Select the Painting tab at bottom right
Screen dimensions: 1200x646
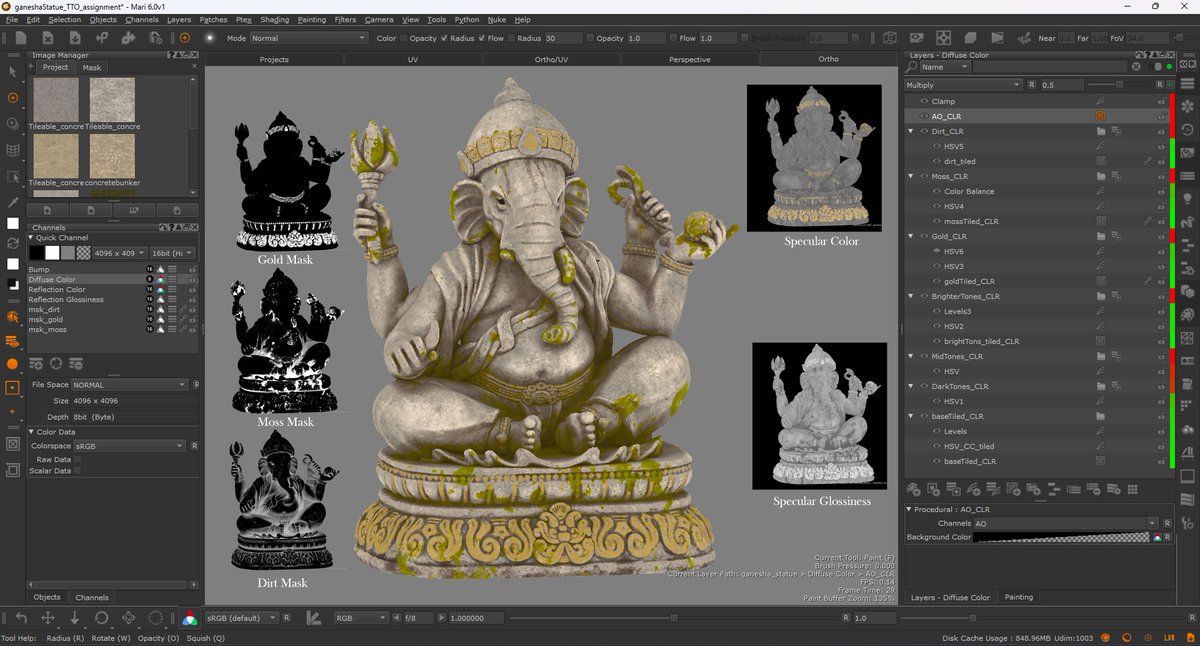click(x=1019, y=597)
